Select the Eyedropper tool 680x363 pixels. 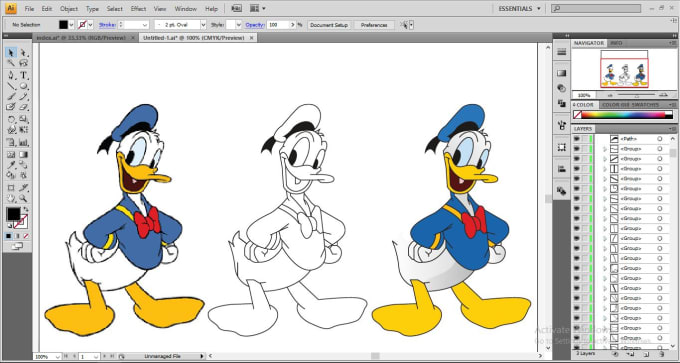[x=11, y=165]
